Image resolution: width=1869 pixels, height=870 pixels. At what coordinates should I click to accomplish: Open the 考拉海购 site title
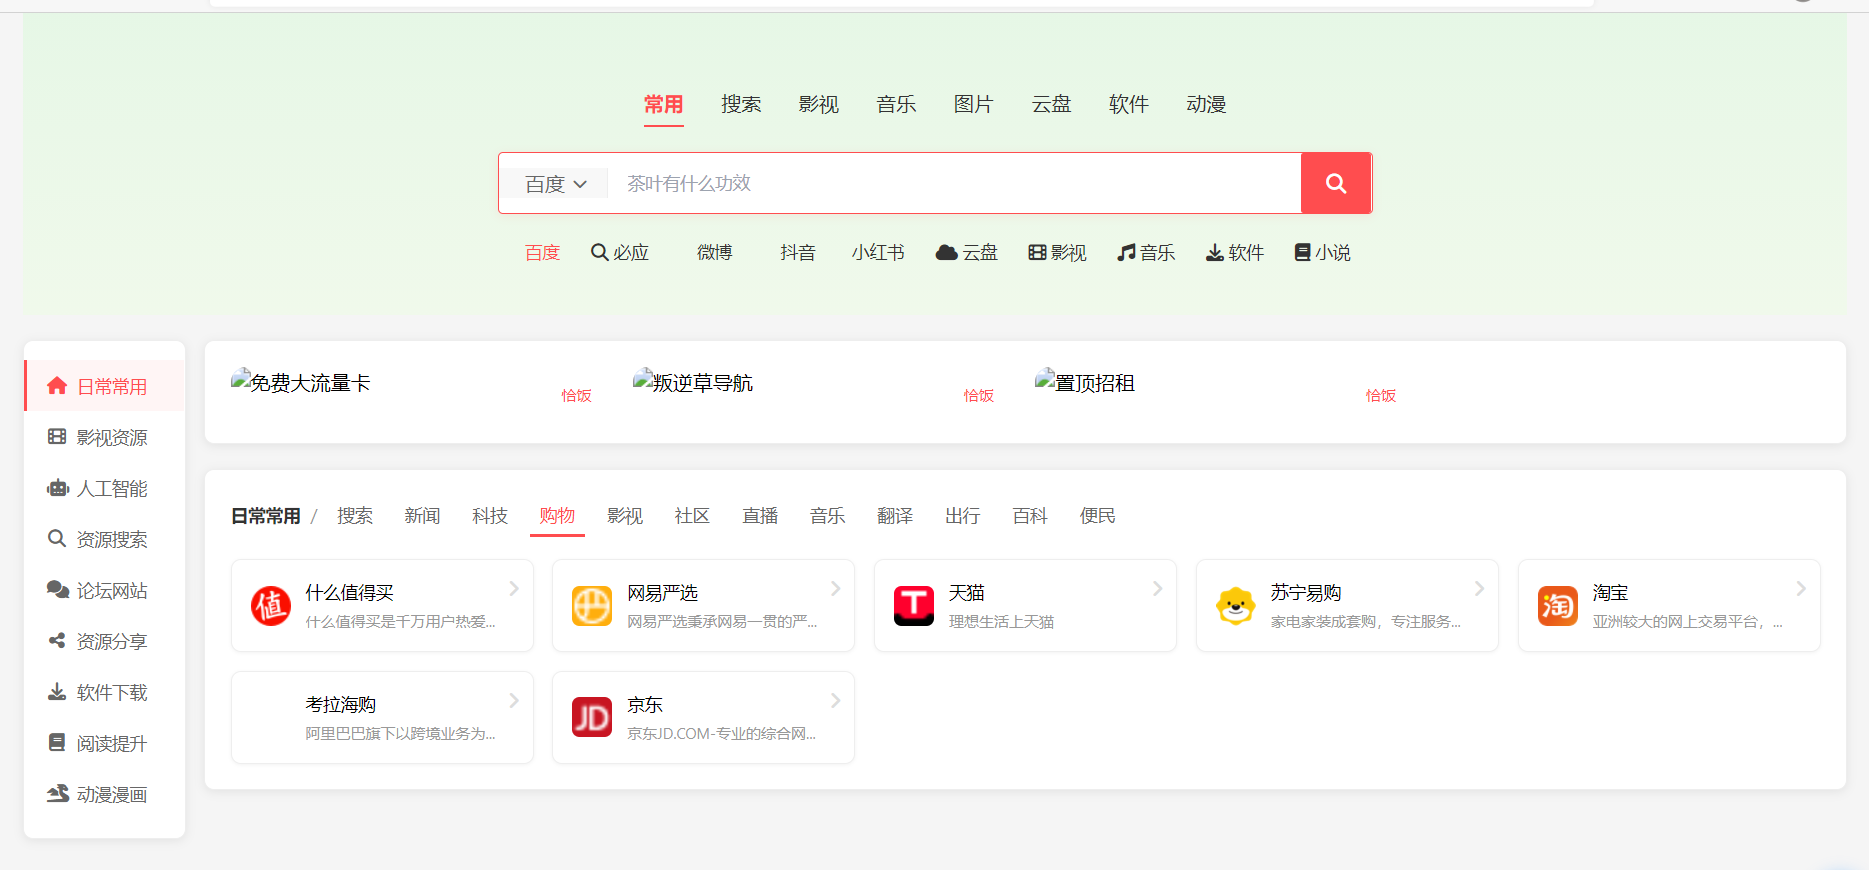(341, 705)
